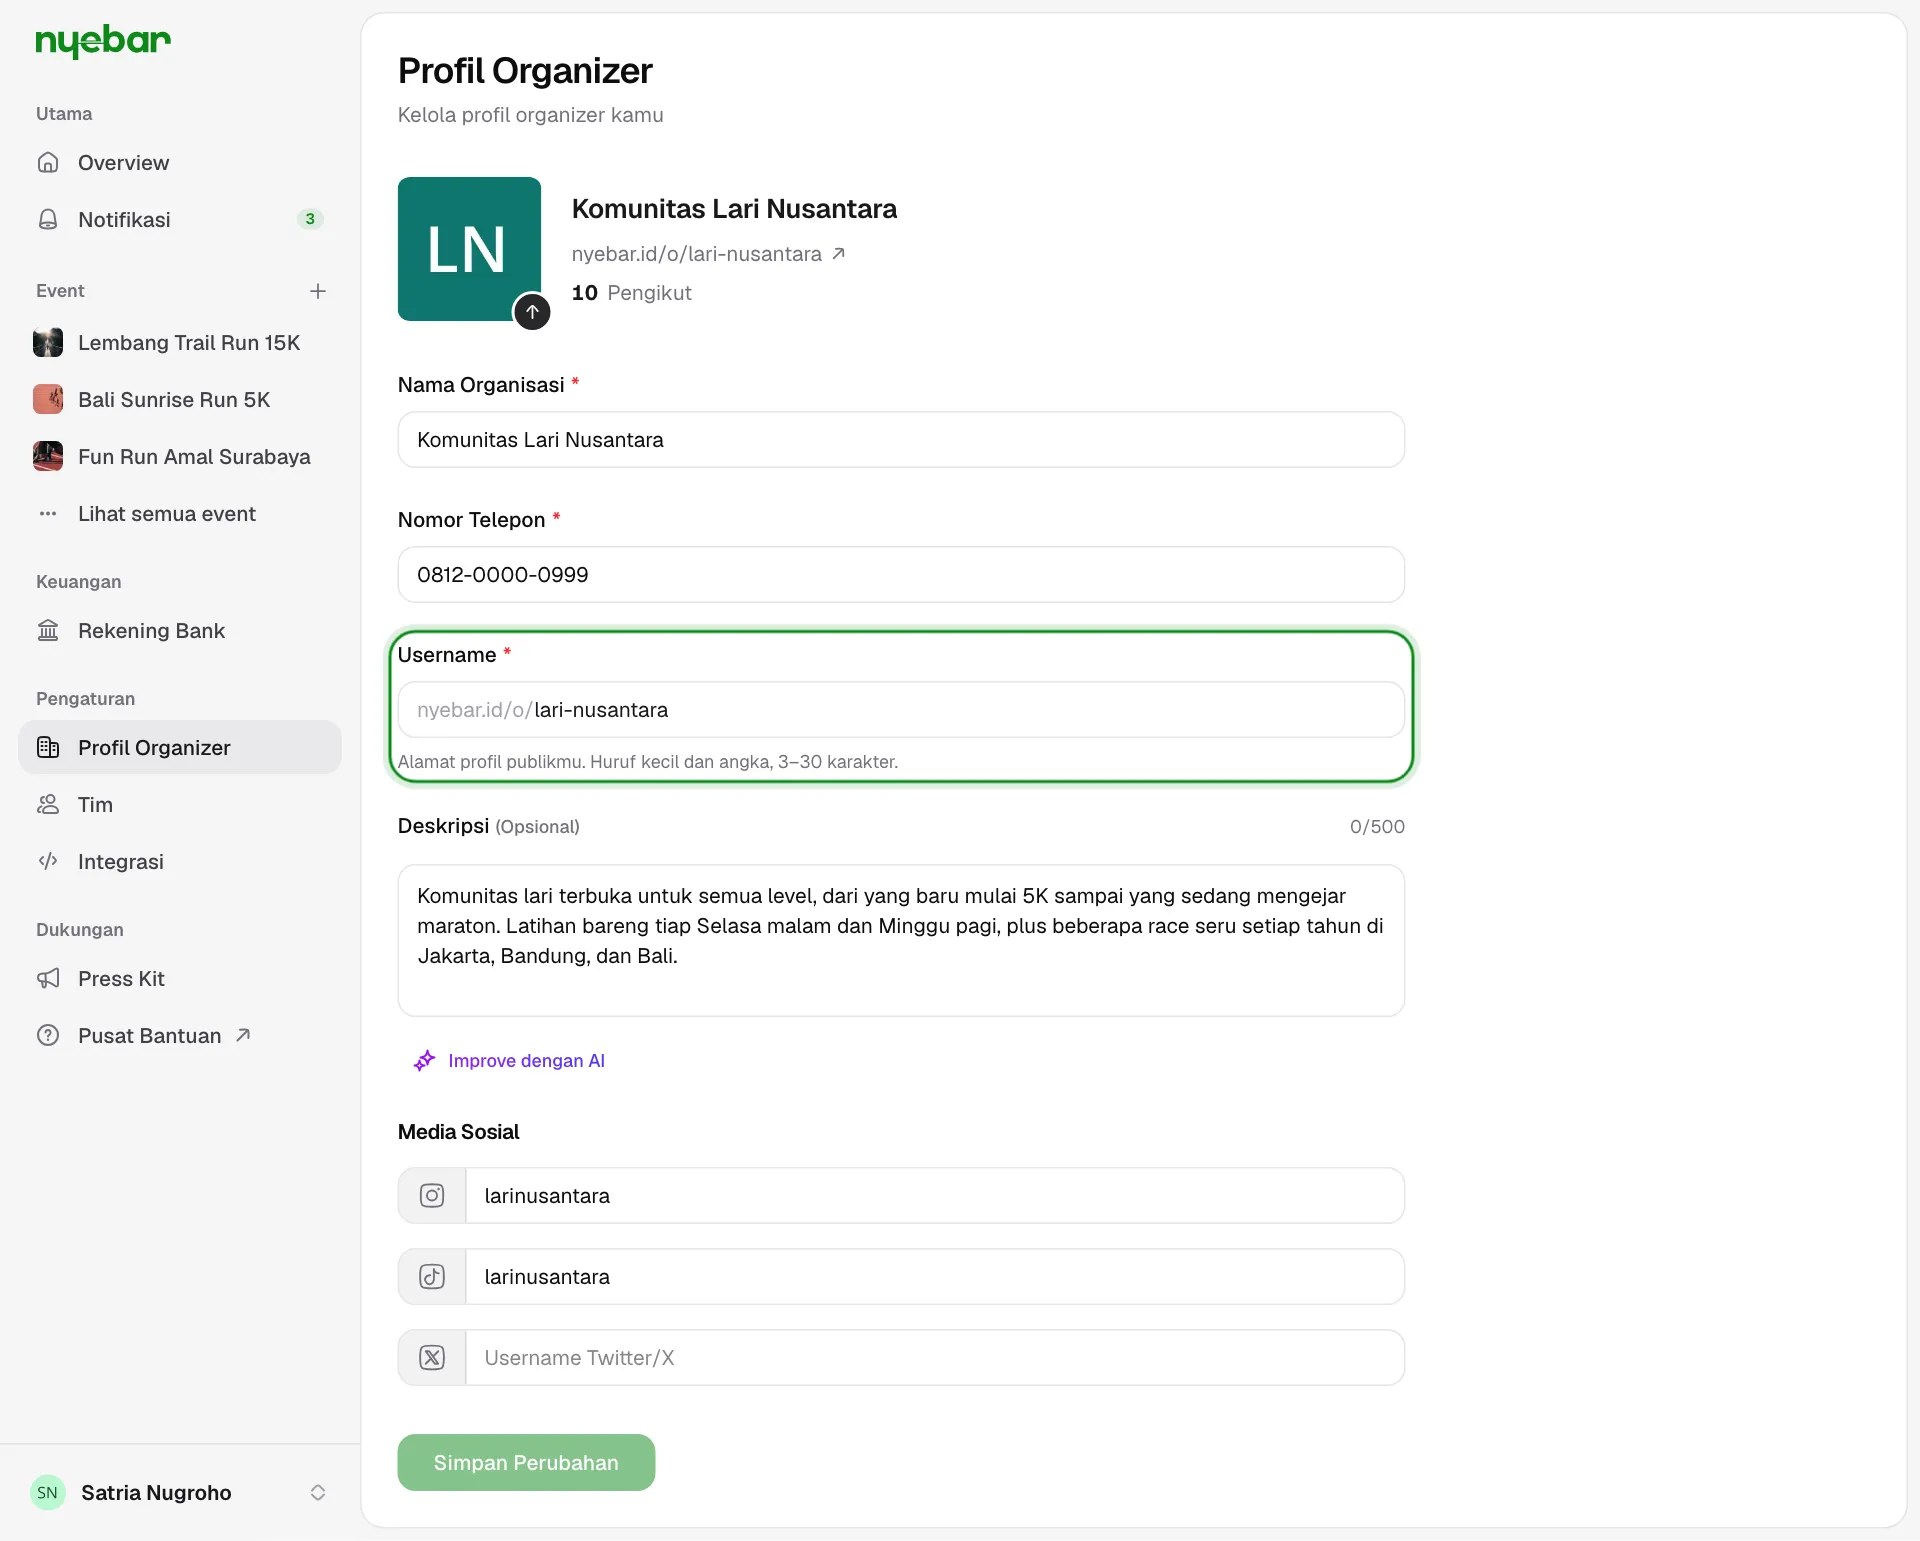Select Profil Organizer in sidebar
This screenshot has width=1920, height=1541.
pyautogui.click(x=180, y=748)
